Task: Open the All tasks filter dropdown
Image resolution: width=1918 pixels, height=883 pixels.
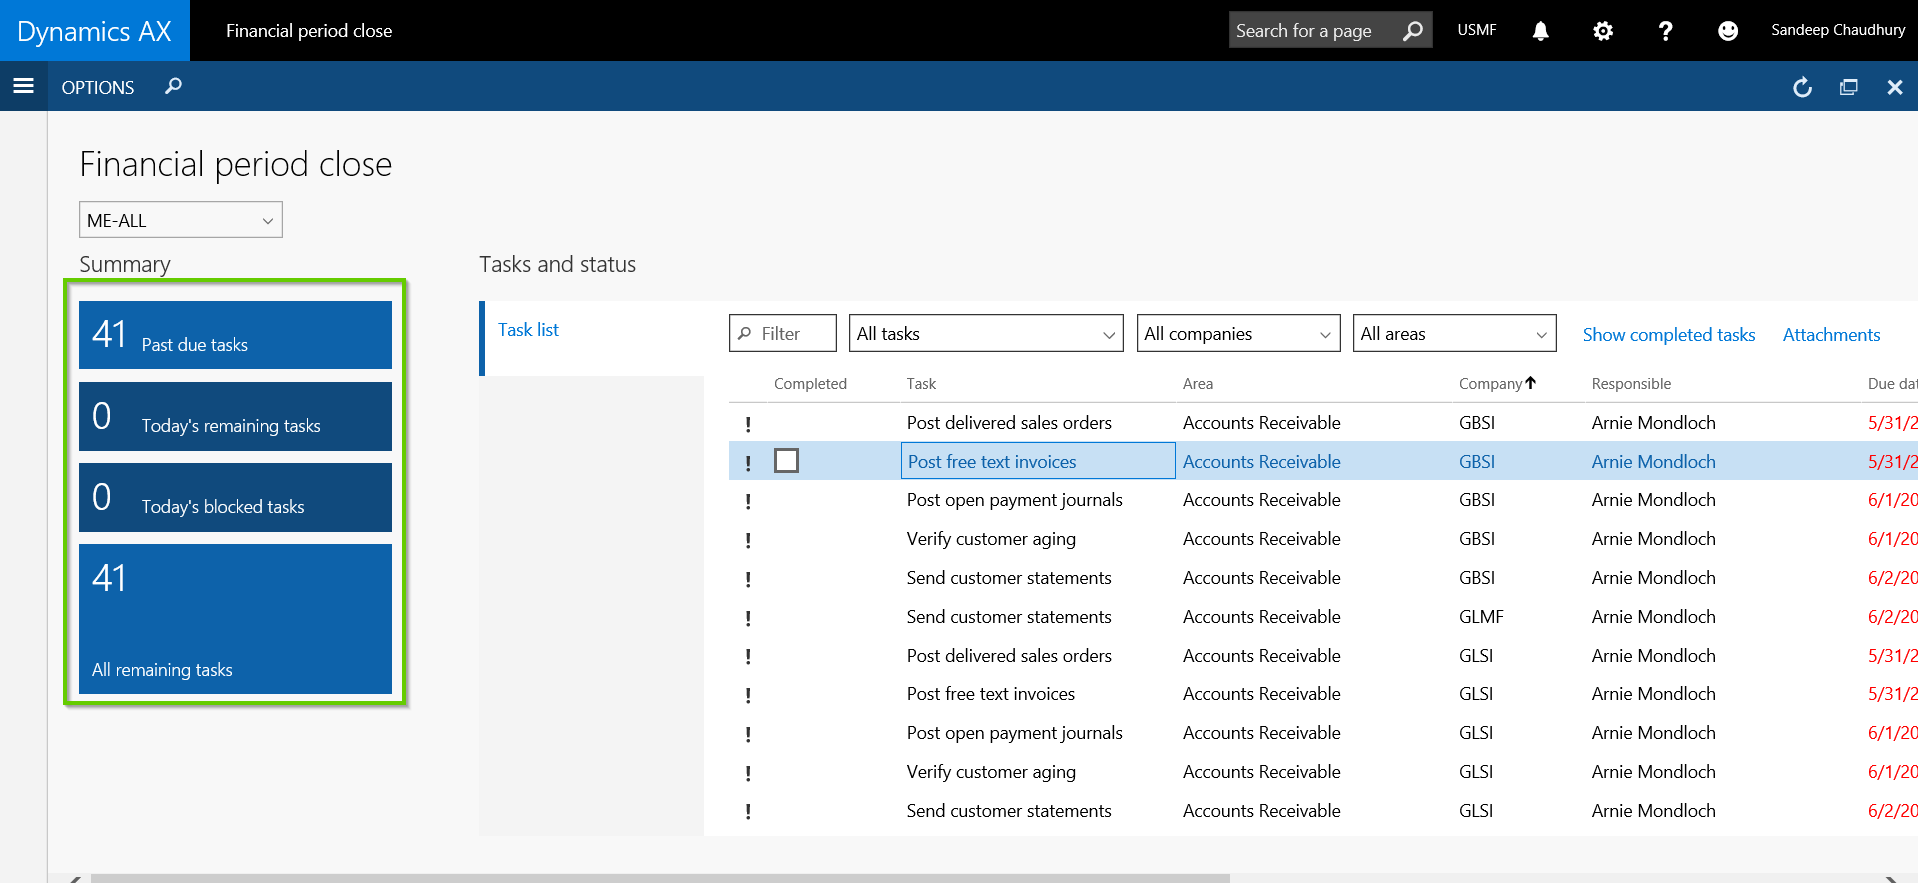Action: tap(985, 334)
